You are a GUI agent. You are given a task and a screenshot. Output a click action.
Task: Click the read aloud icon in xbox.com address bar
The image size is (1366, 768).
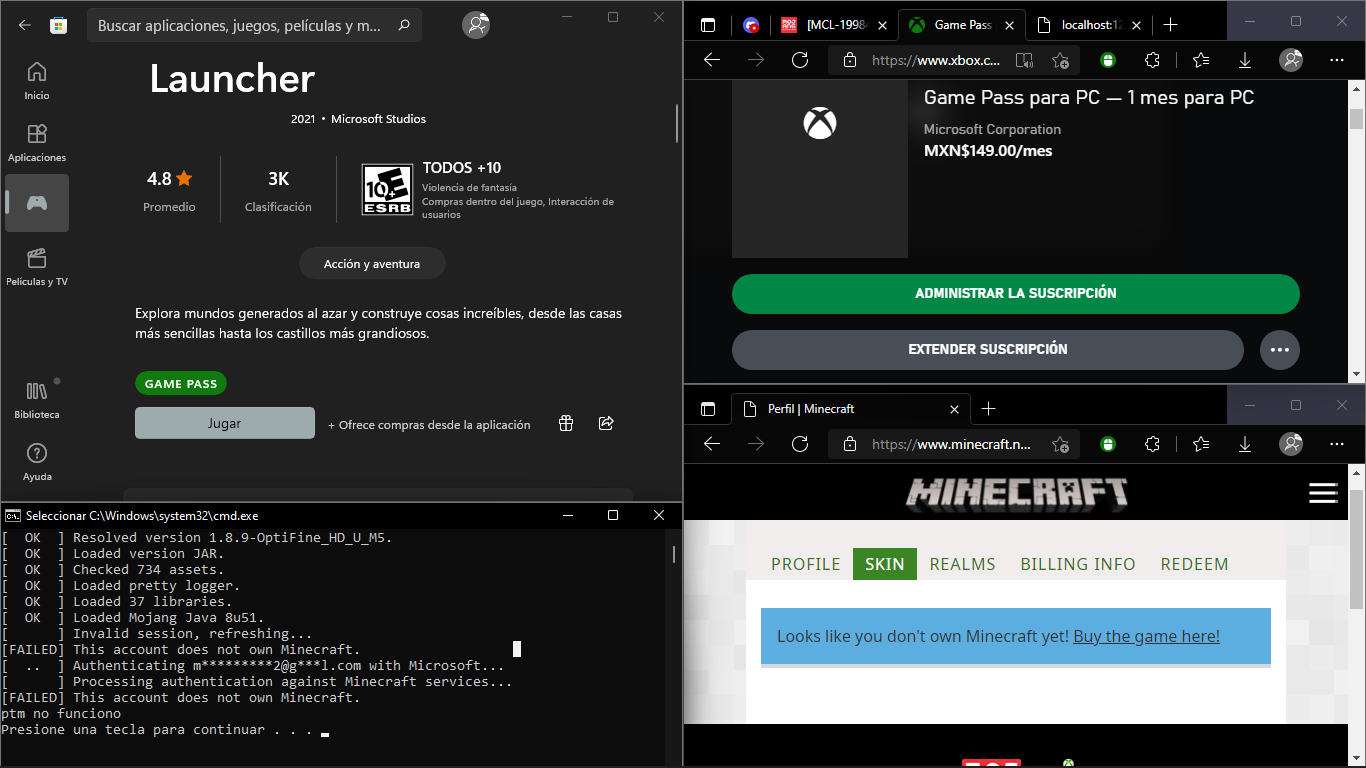tap(1024, 60)
